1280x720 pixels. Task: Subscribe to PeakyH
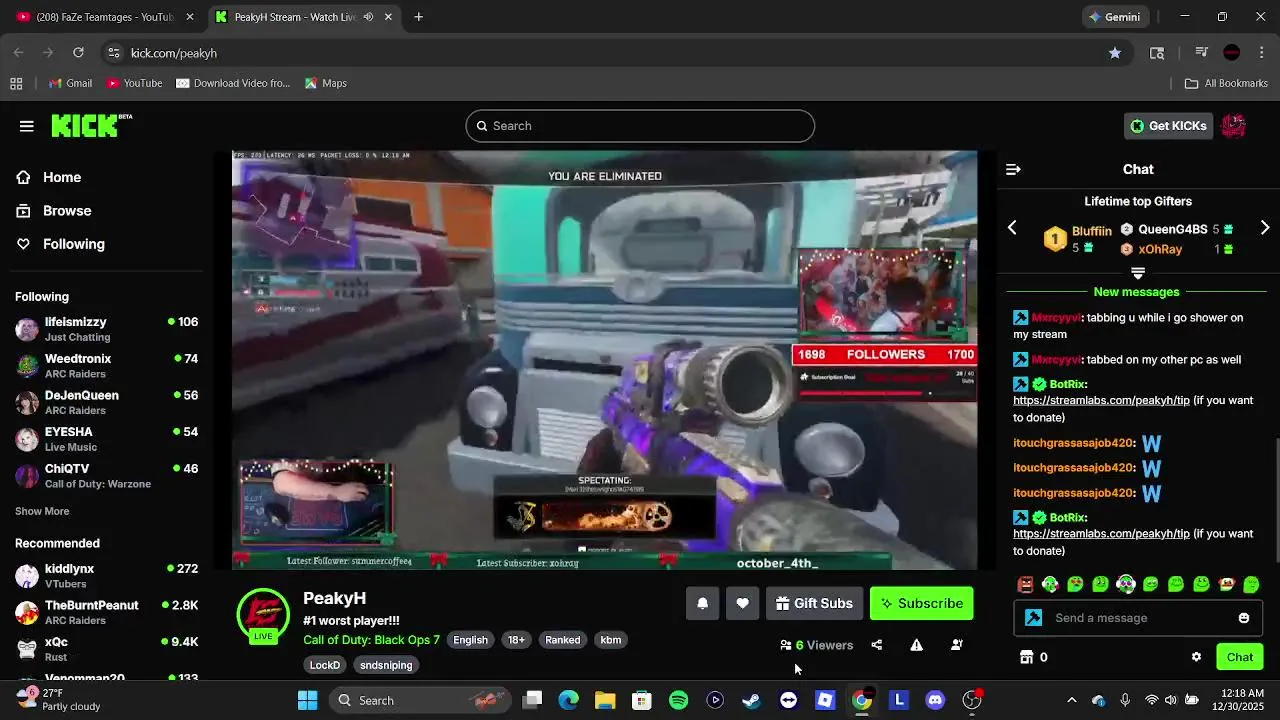pos(921,603)
